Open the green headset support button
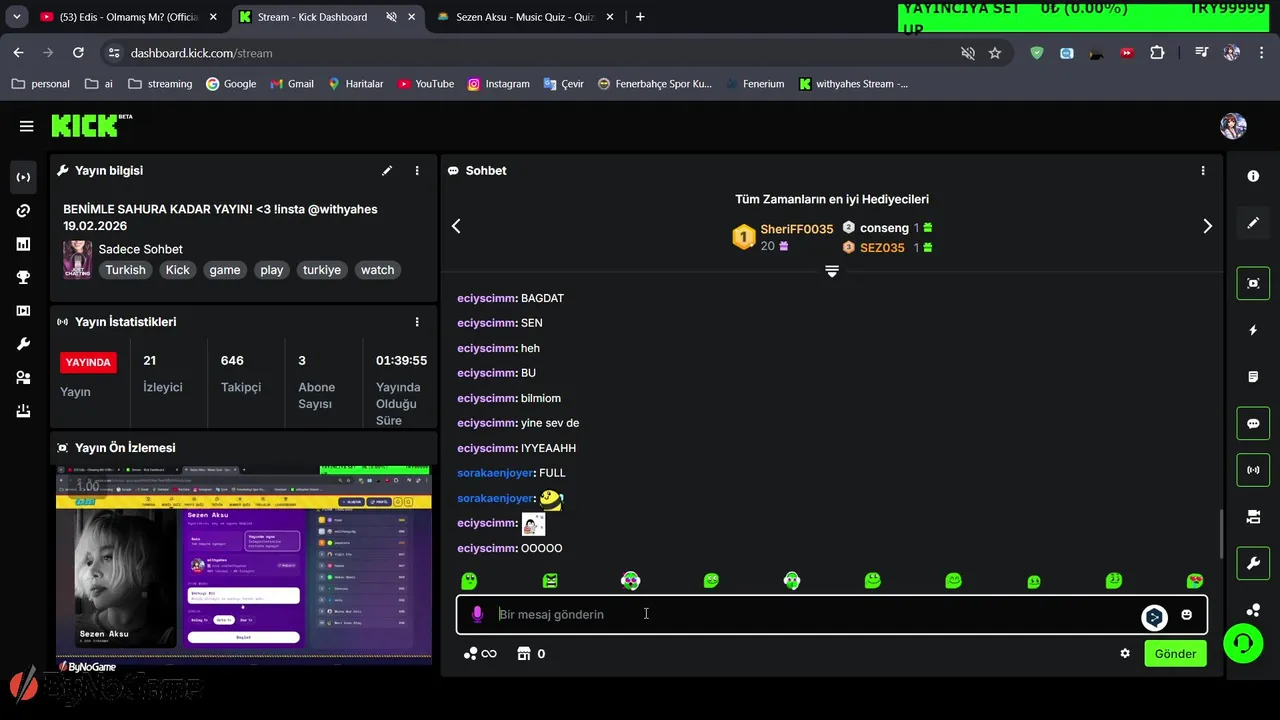 (x=1243, y=643)
